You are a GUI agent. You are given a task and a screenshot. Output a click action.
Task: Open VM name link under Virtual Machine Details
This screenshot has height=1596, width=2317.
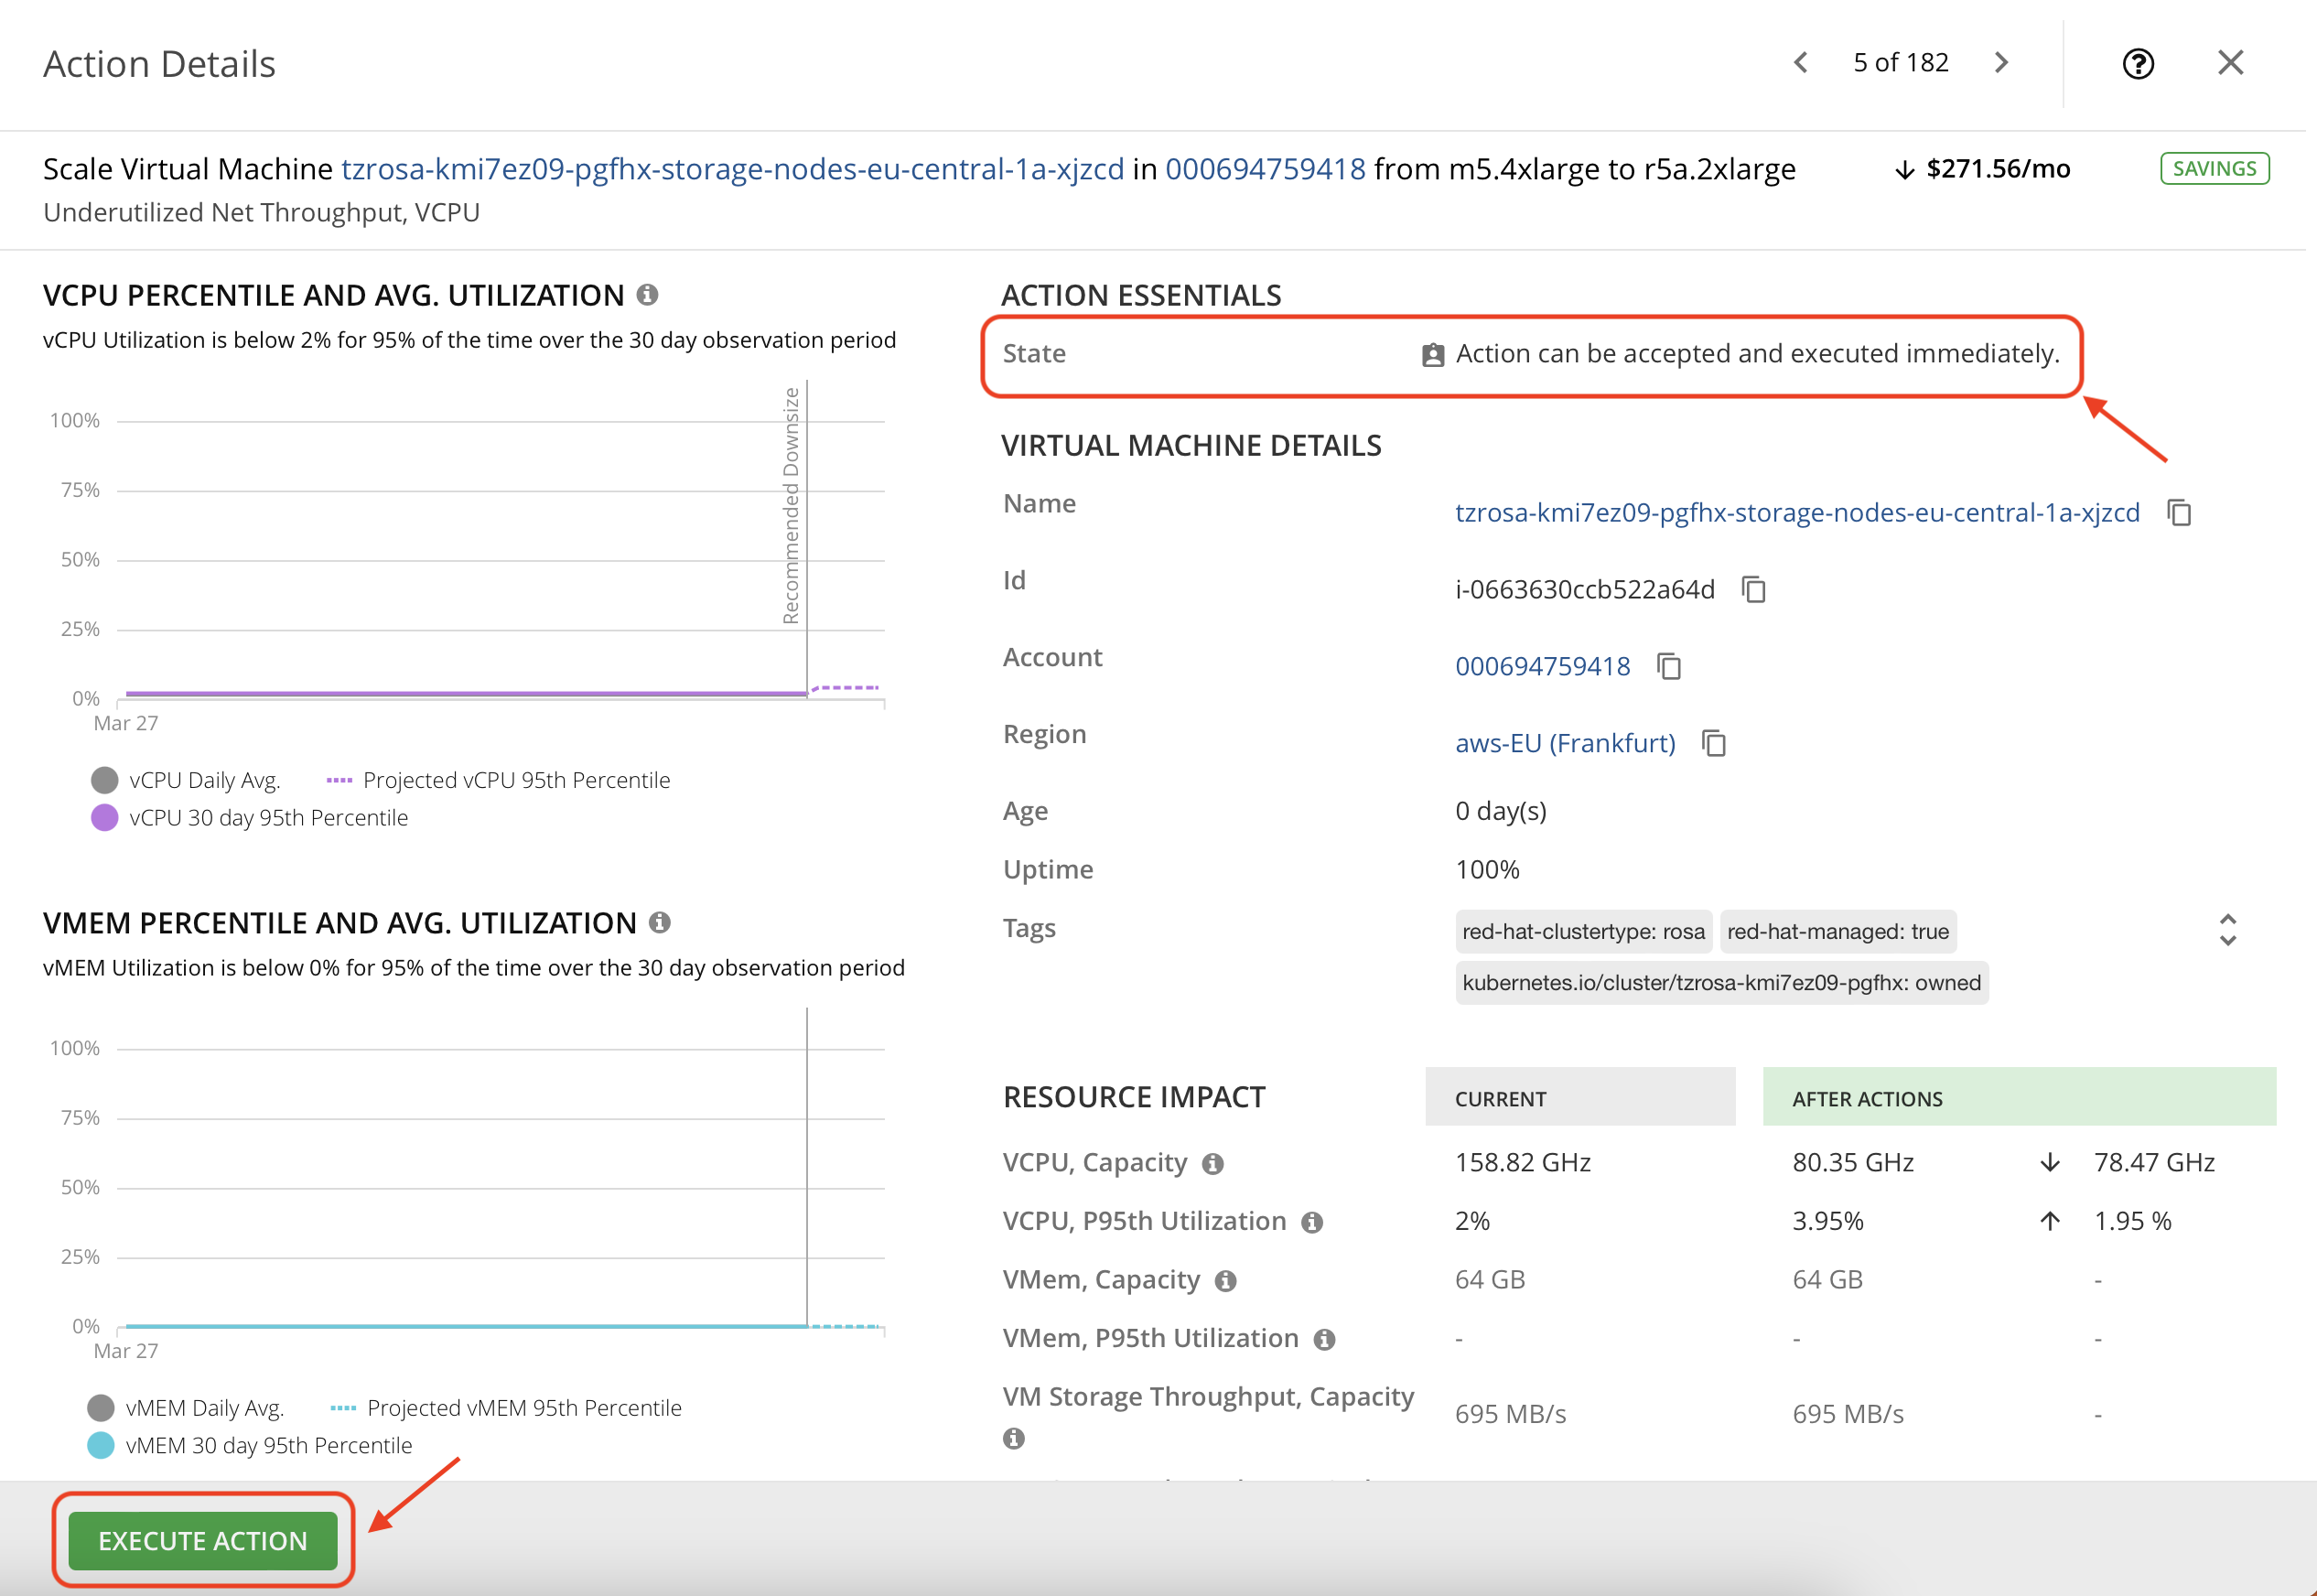[1797, 513]
